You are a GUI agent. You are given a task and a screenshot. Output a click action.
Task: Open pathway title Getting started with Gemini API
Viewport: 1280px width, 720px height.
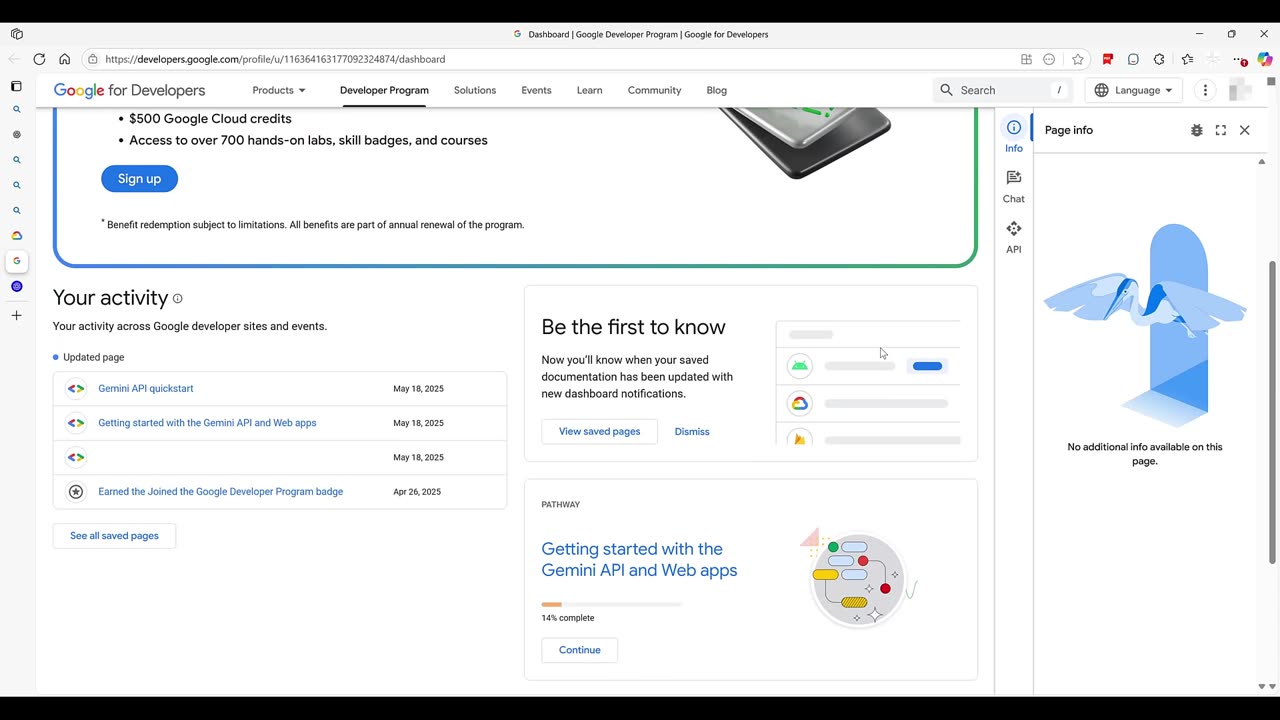point(639,560)
